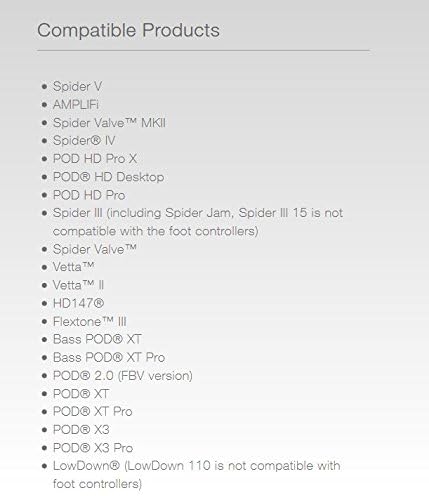Click the Spider III compatibility note

click(198, 222)
